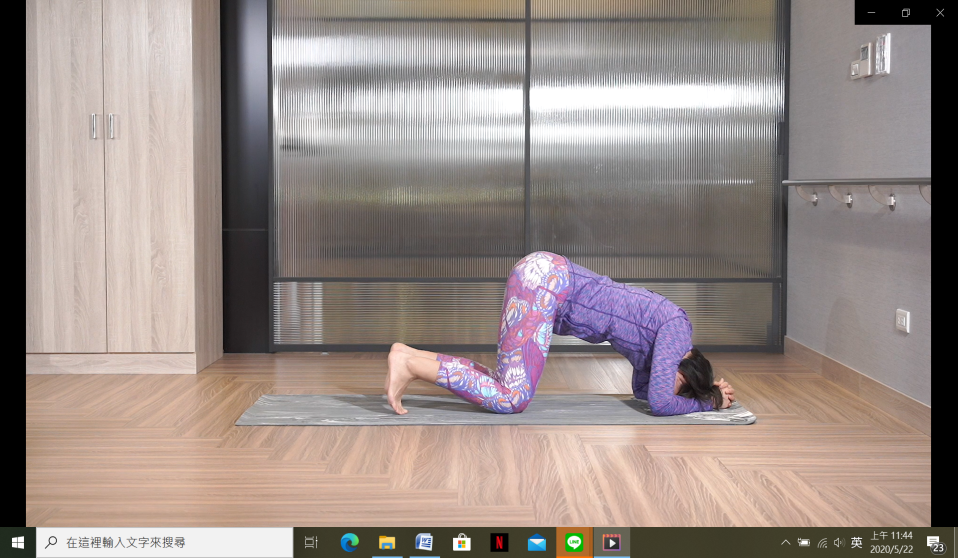Open the LINE app on the taskbar
This screenshot has width=958, height=558.
574,543
